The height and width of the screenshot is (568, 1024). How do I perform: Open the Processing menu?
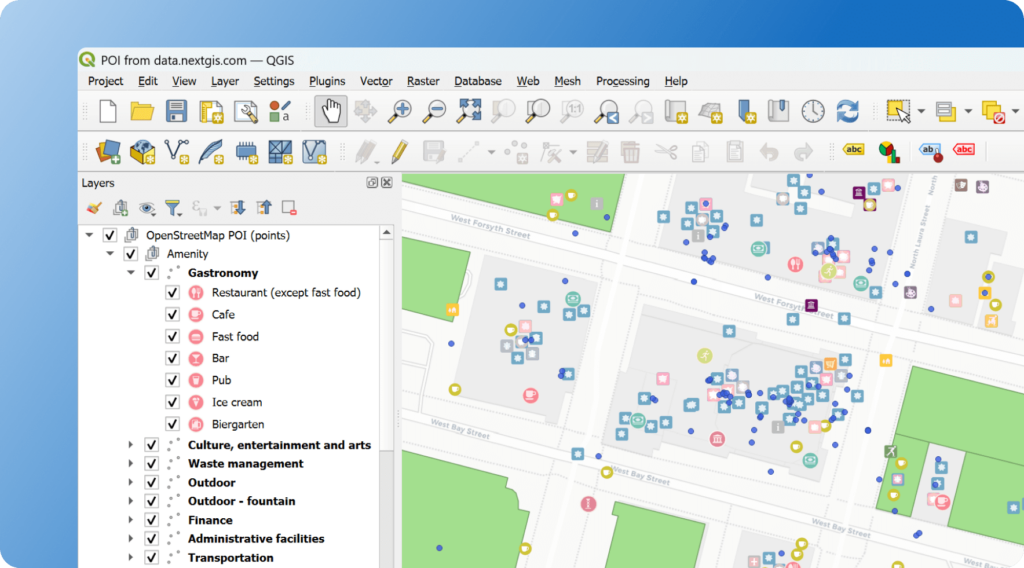coord(622,81)
